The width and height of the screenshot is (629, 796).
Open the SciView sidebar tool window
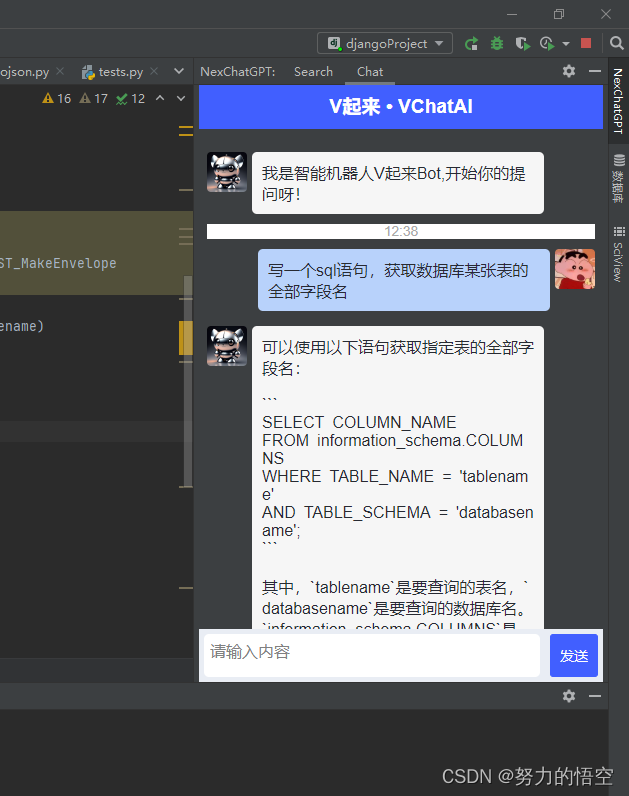pyautogui.click(x=618, y=254)
